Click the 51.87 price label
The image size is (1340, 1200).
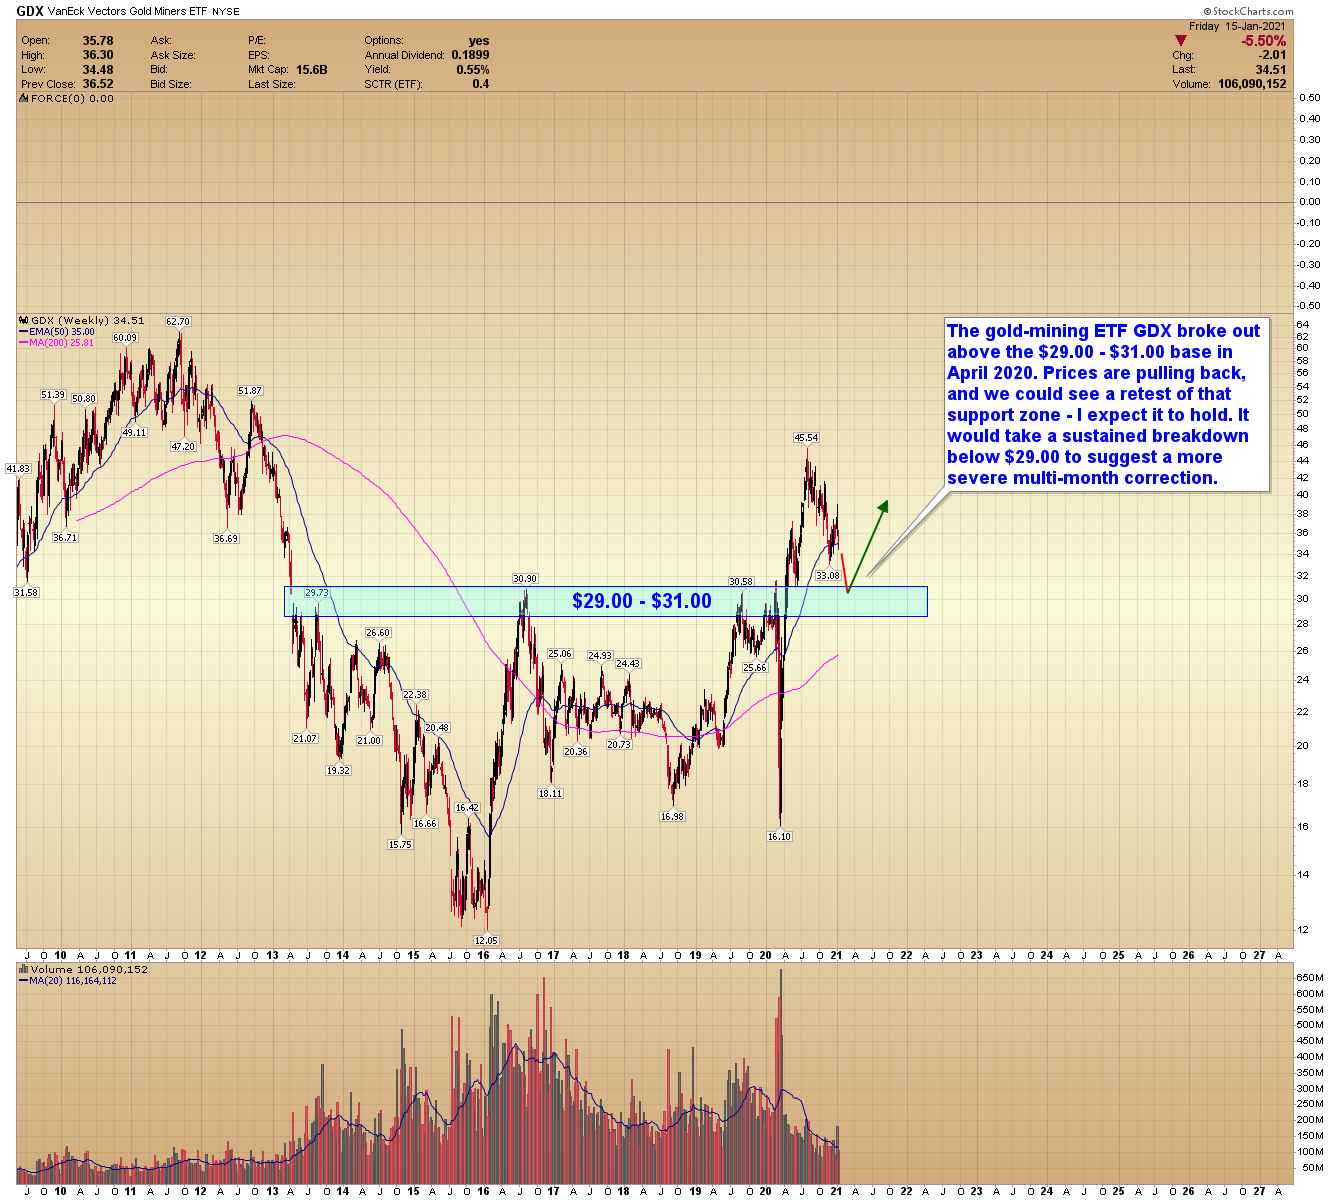pyautogui.click(x=250, y=391)
